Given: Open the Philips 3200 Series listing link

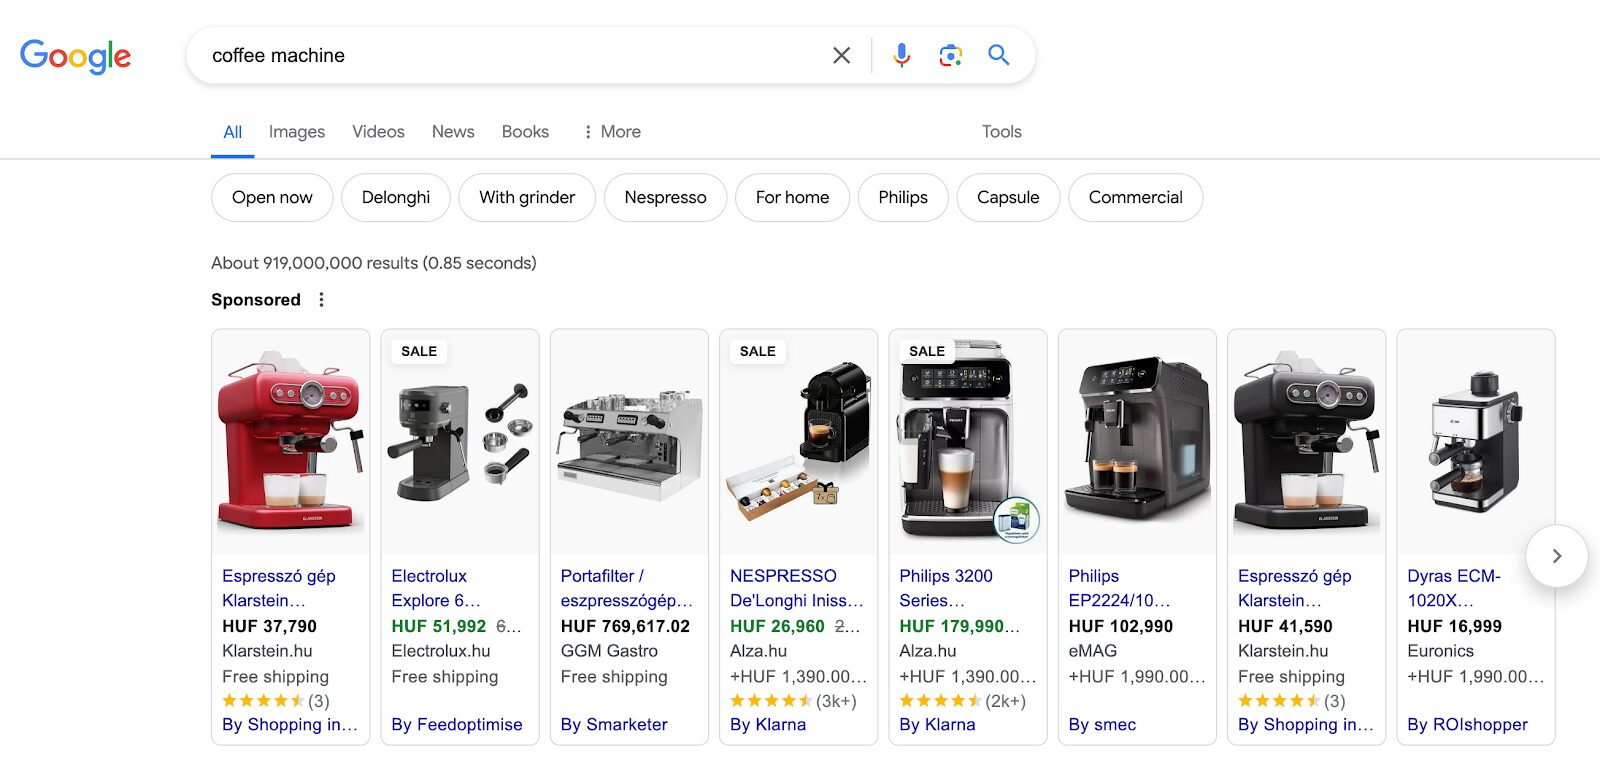Looking at the screenshot, I should [945, 588].
